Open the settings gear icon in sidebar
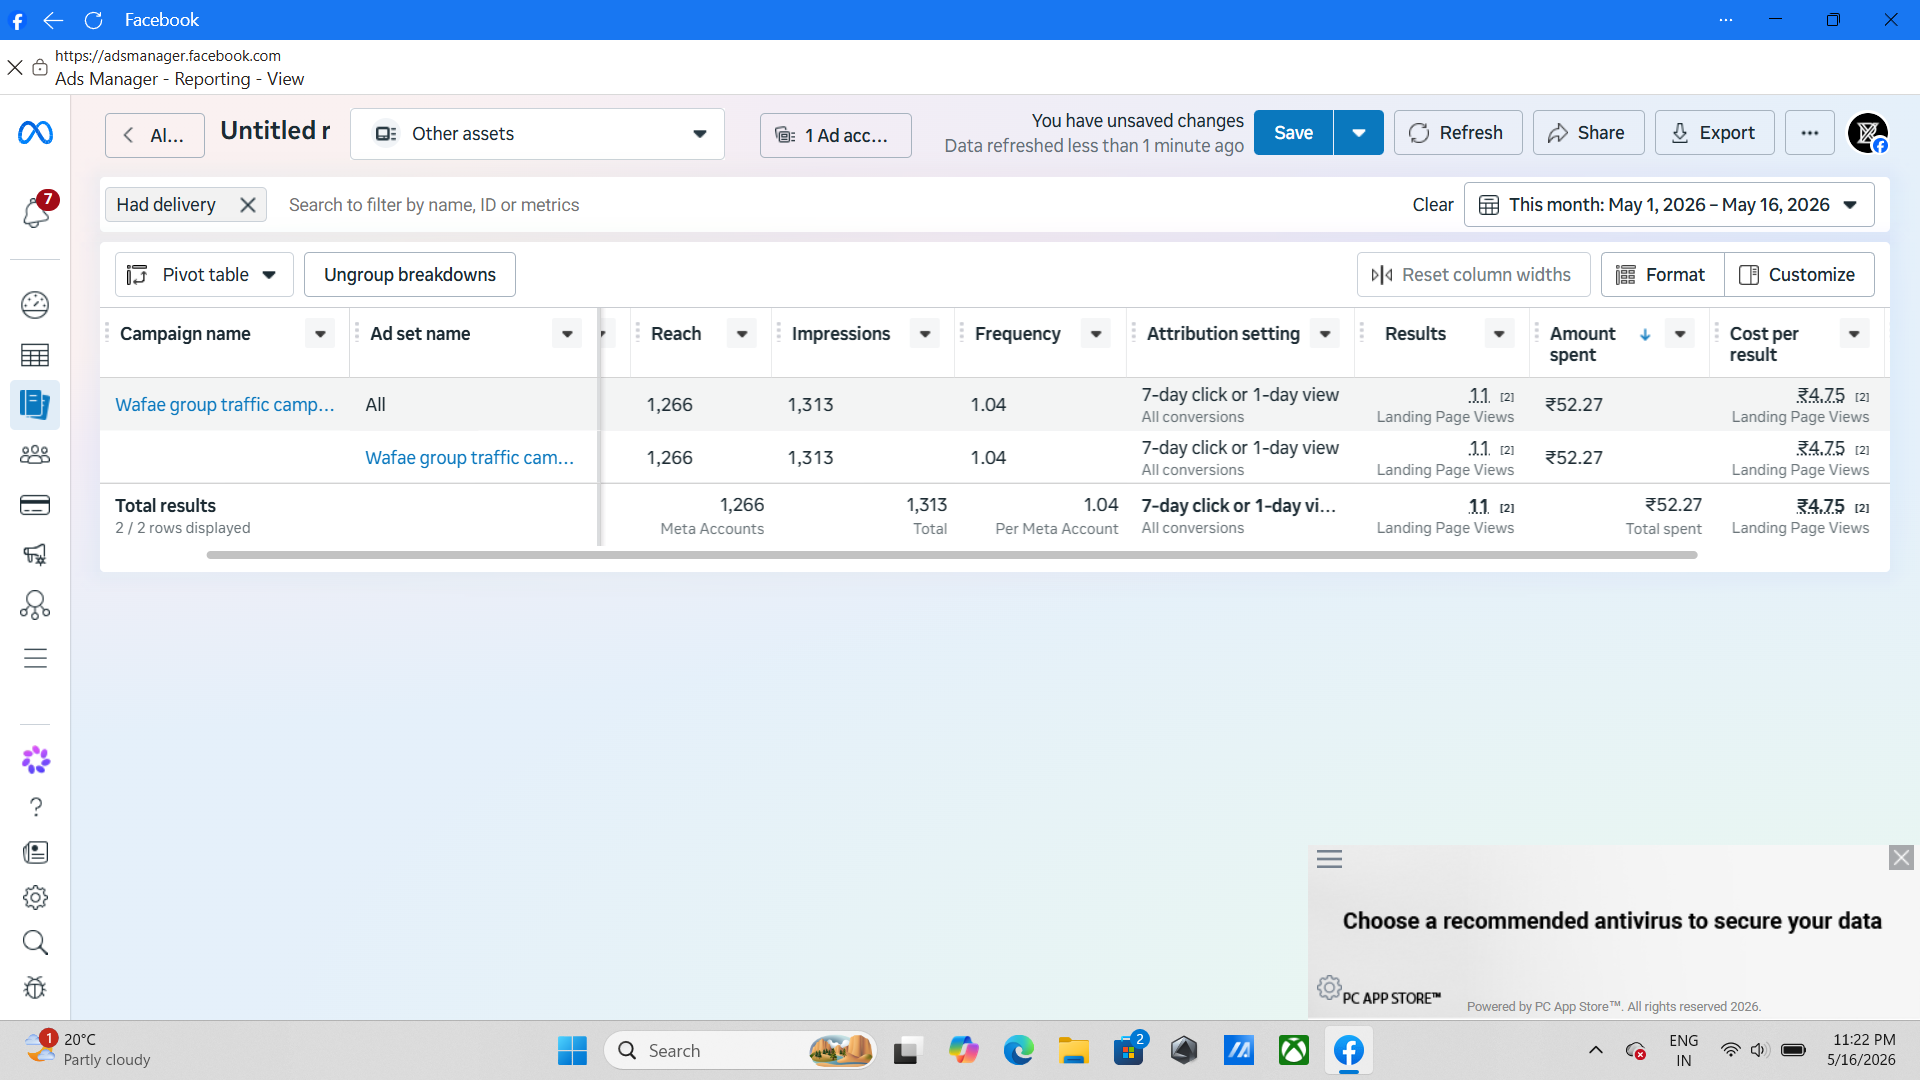 (x=35, y=898)
